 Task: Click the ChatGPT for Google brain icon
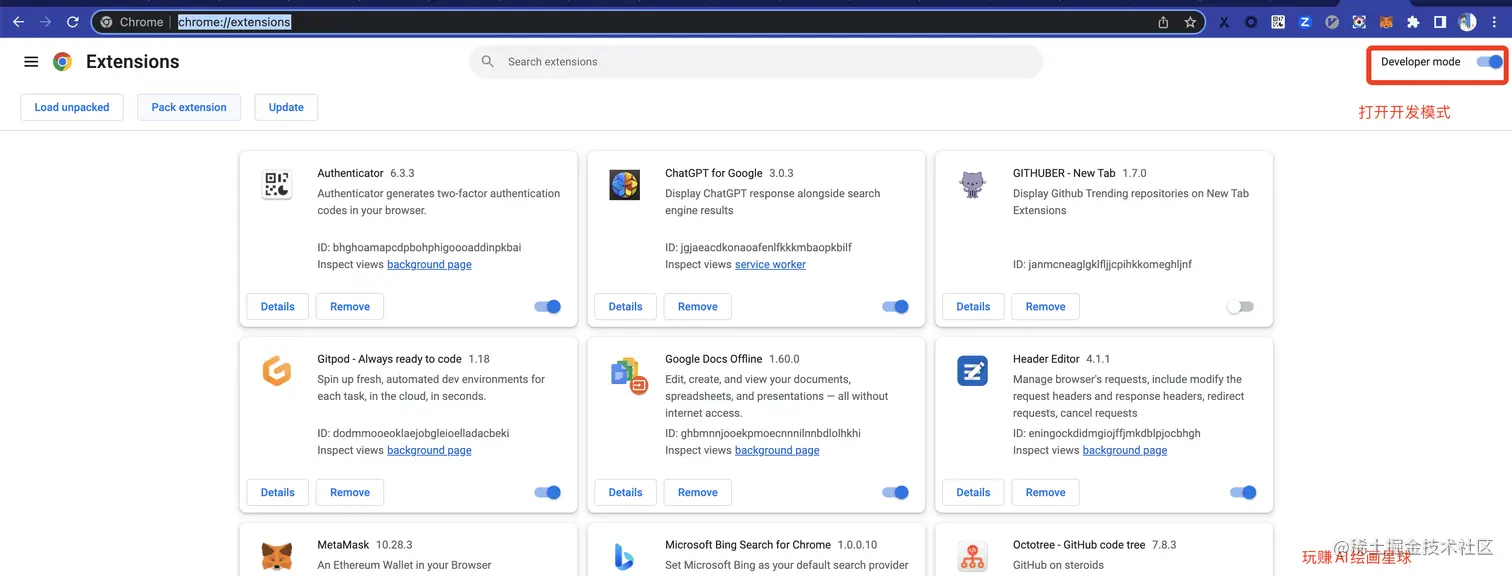click(x=624, y=185)
